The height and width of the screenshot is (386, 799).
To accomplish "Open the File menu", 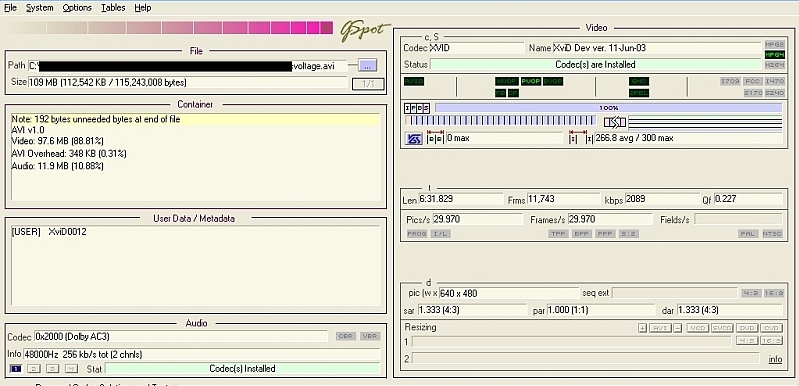I will 10,8.
